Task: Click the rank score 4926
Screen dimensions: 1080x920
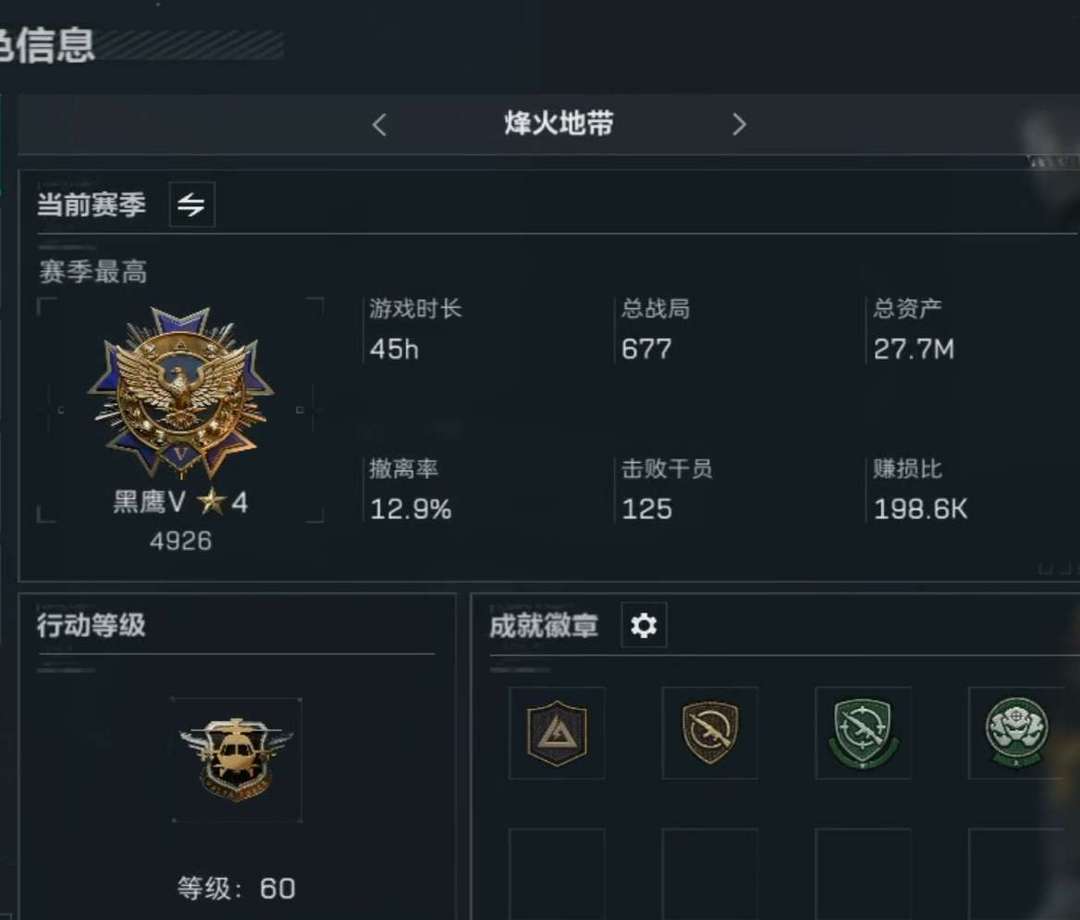Action: (x=181, y=541)
